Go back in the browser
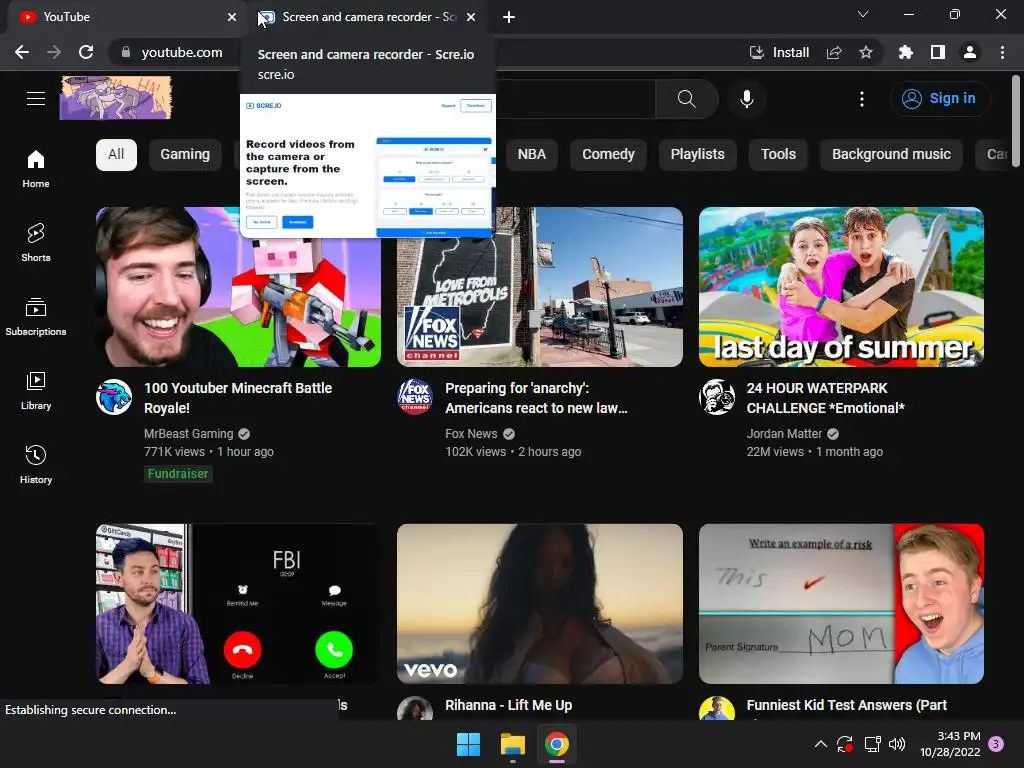The image size is (1024, 768). 22,52
